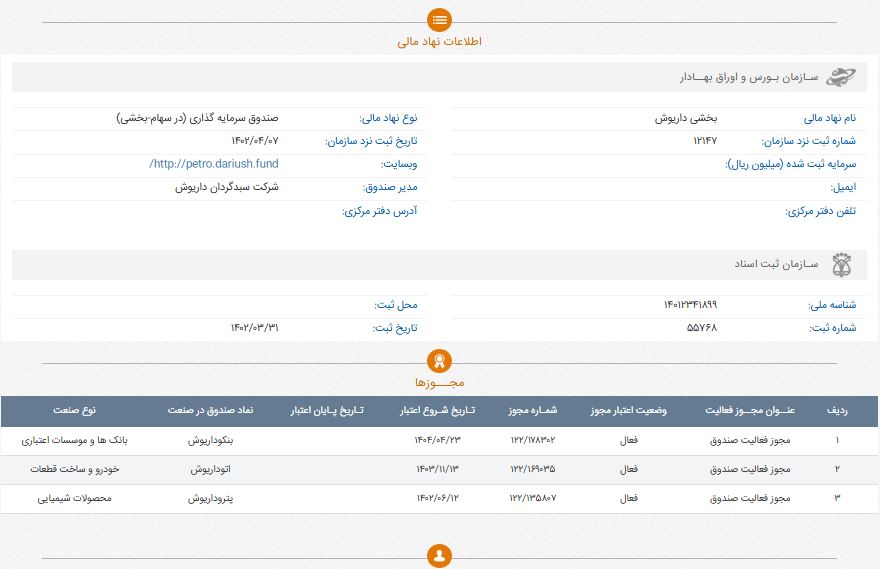Click the مجوزها section heading
The width and height of the screenshot is (880, 569).
[439, 383]
